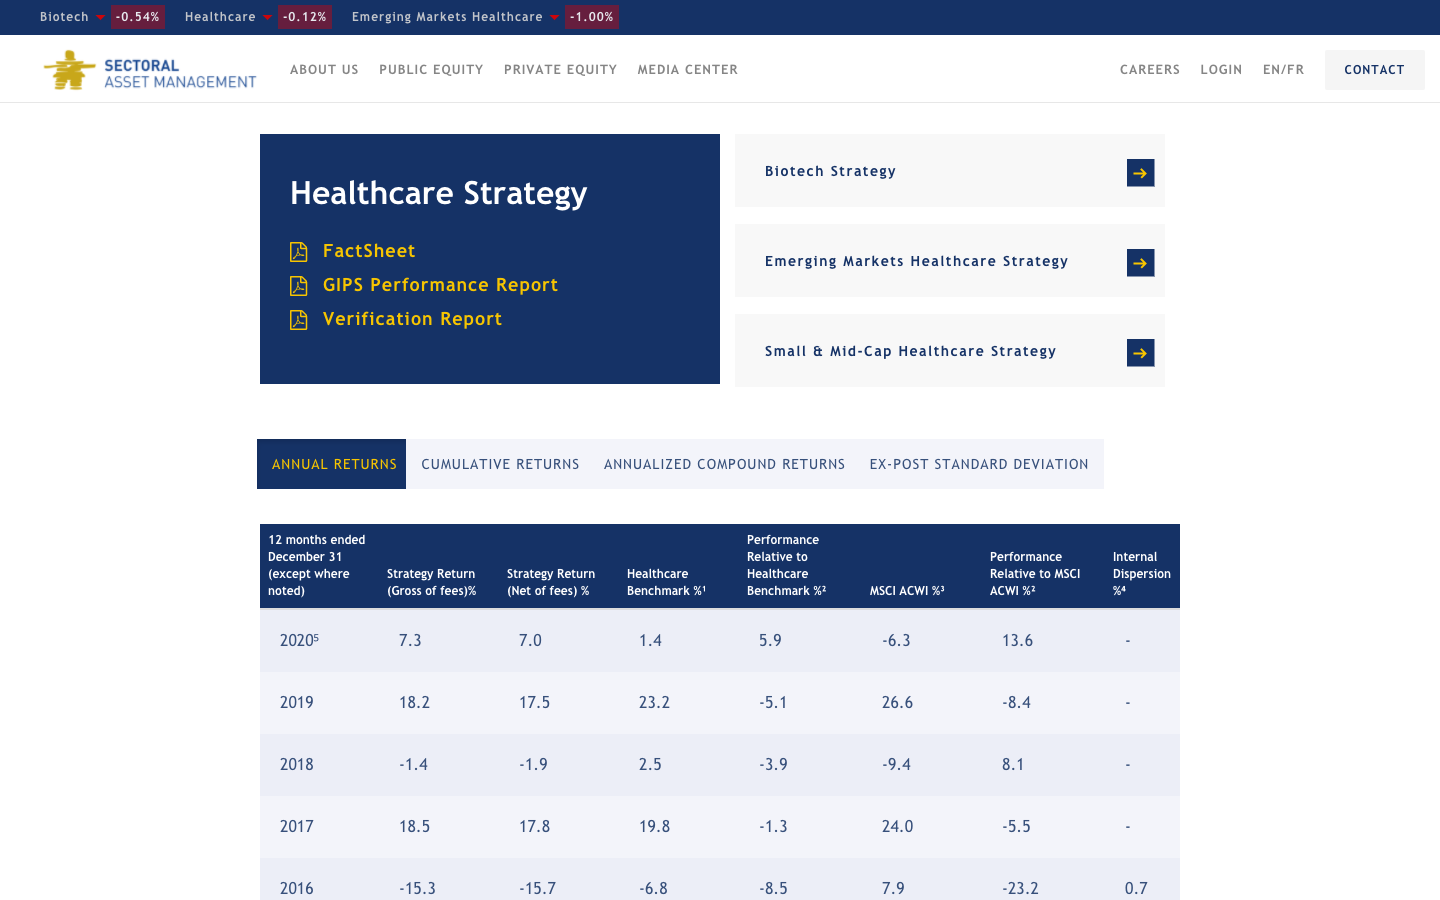This screenshot has width=1440, height=900.
Task: Click the -0.54% Biotech change badge
Action: click(137, 17)
